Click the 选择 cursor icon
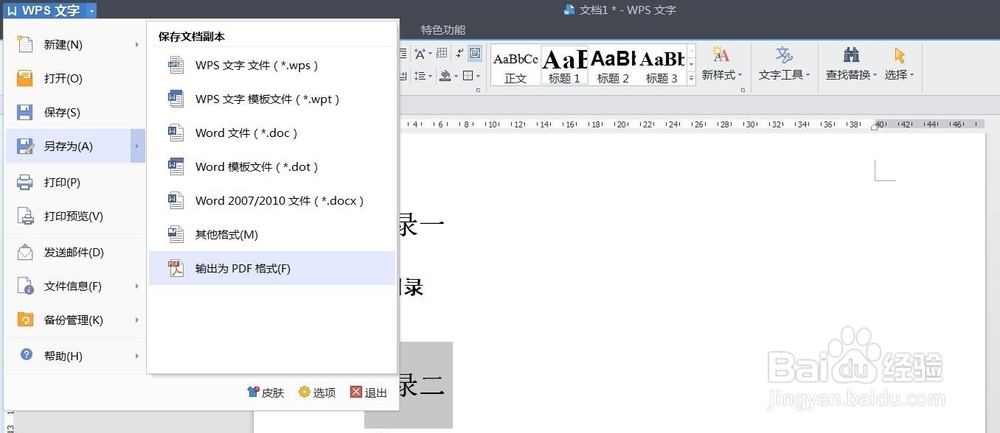 (x=899, y=54)
